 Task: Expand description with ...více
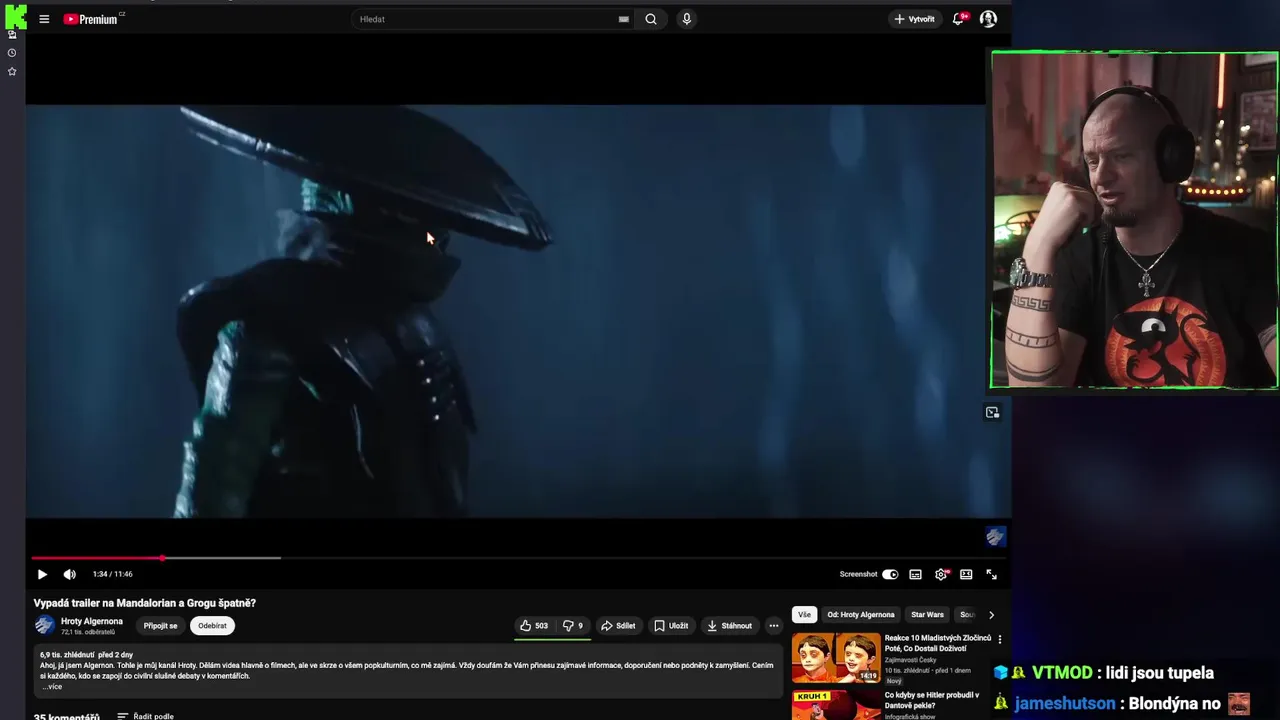point(52,687)
